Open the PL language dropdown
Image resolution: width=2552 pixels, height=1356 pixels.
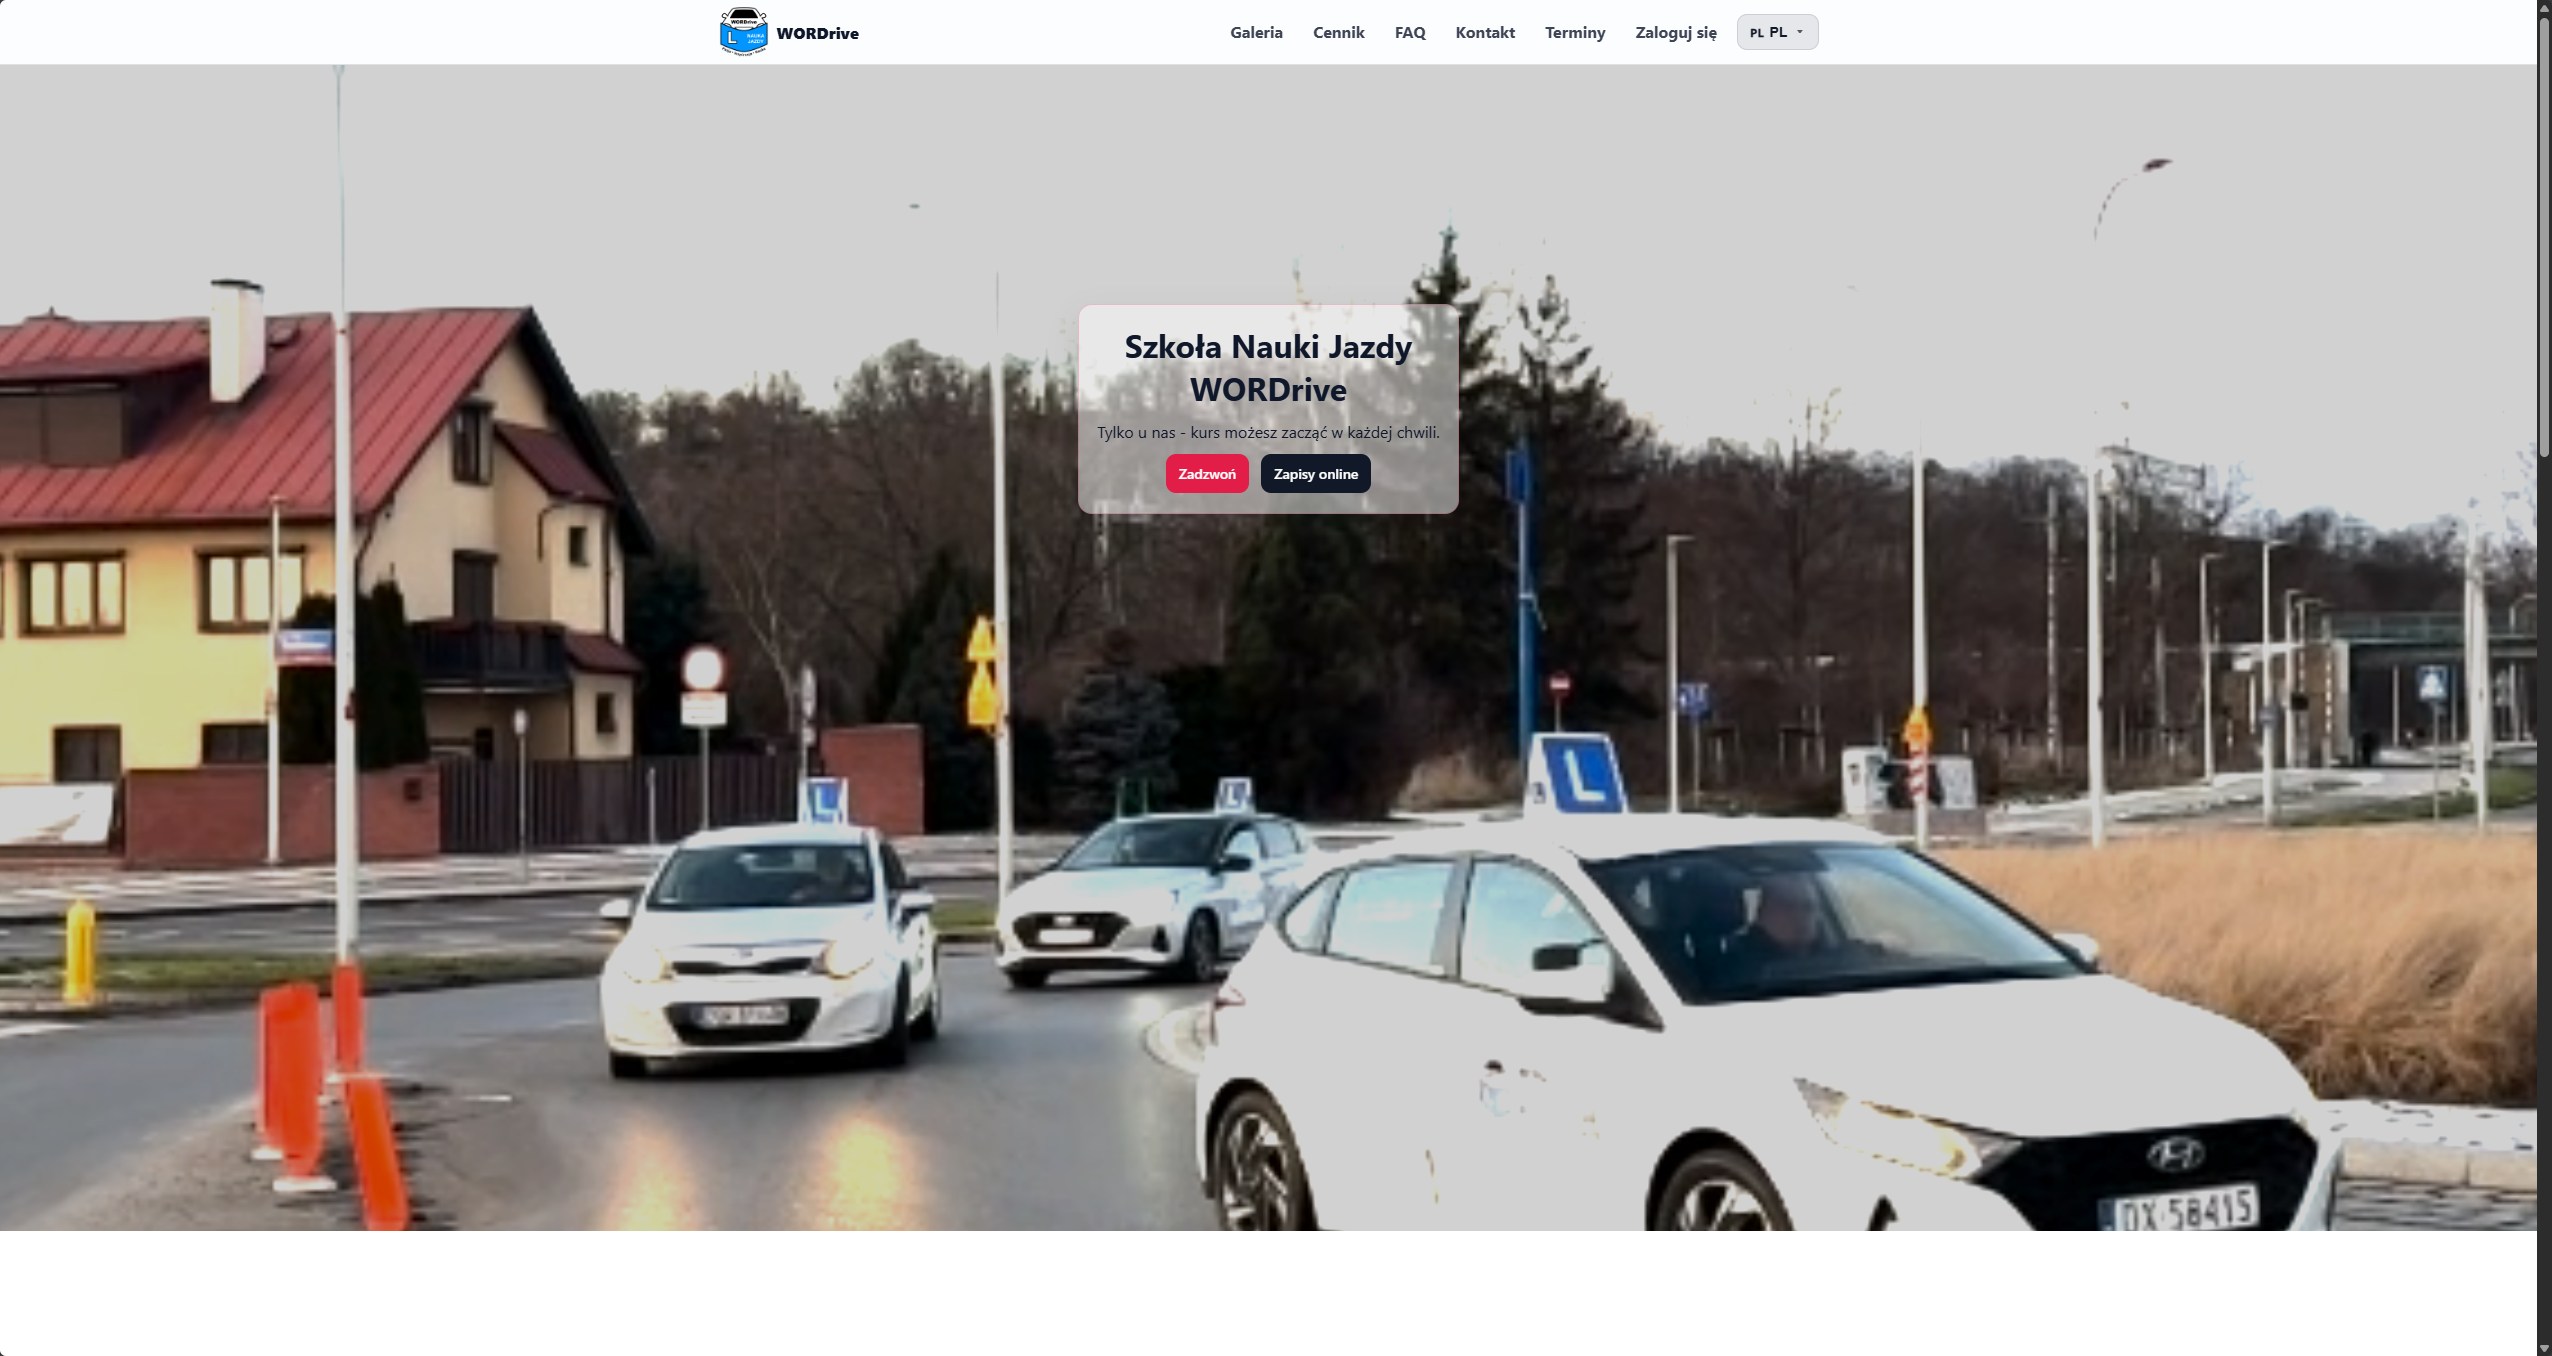(1777, 32)
